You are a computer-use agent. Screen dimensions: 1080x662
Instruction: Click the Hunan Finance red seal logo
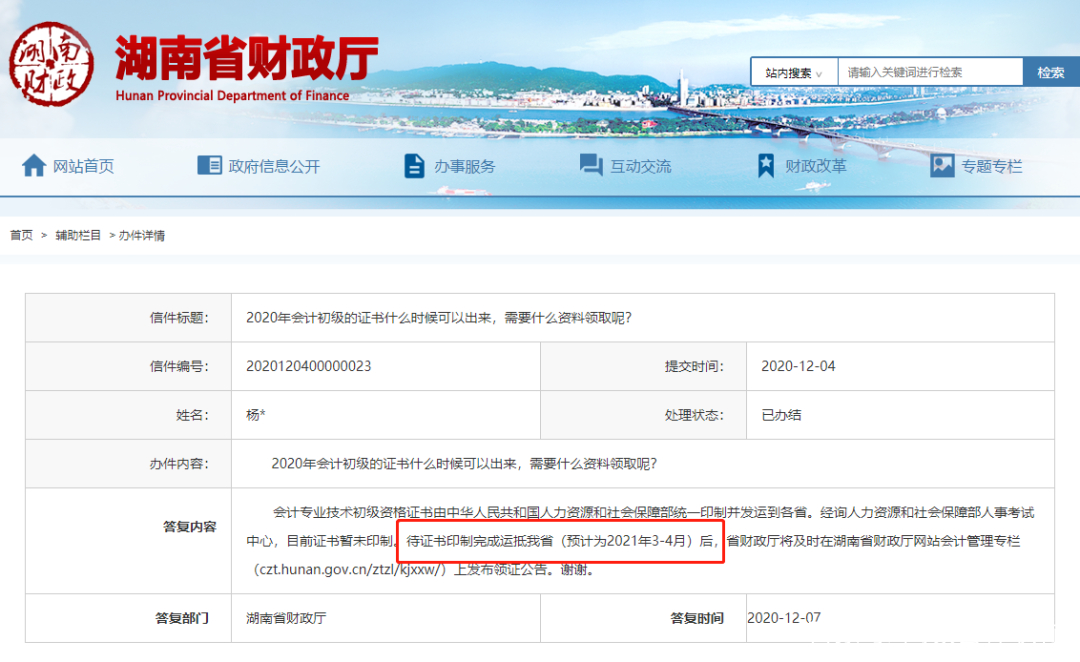click(52, 64)
